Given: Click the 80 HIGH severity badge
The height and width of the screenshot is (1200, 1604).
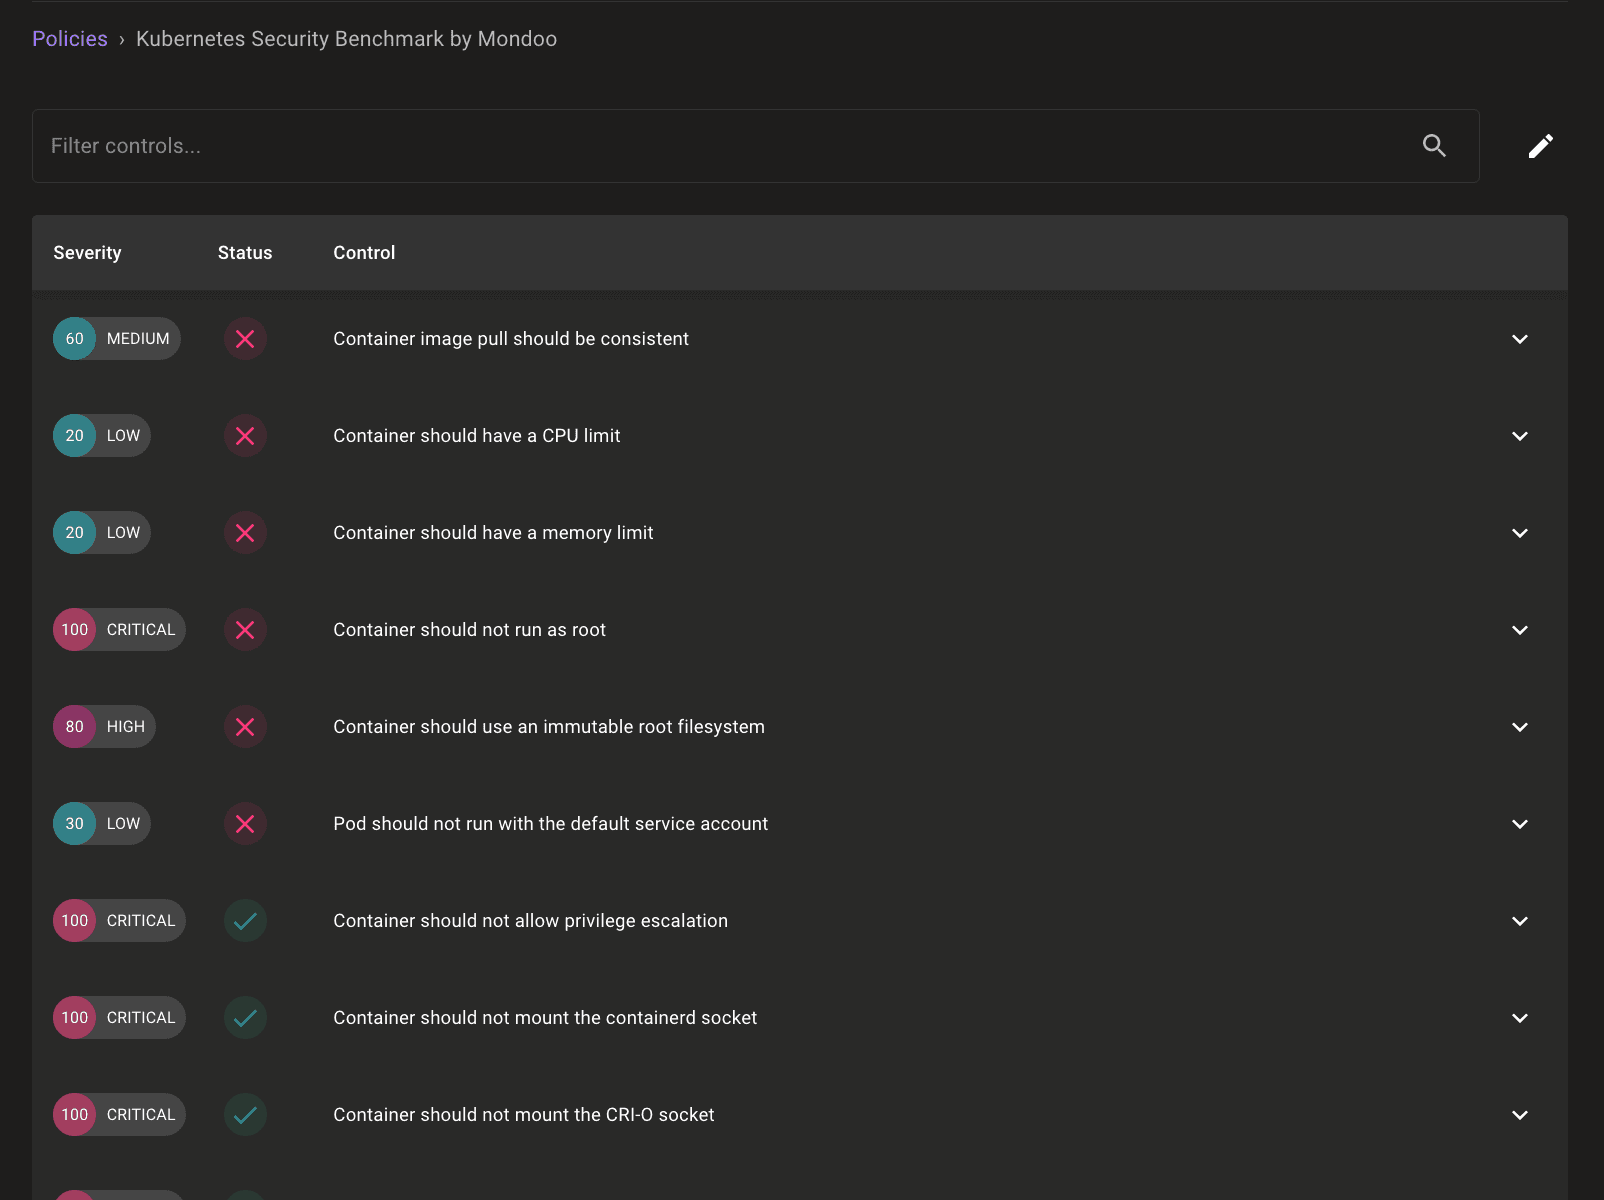Looking at the screenshot, I should 104,727.
